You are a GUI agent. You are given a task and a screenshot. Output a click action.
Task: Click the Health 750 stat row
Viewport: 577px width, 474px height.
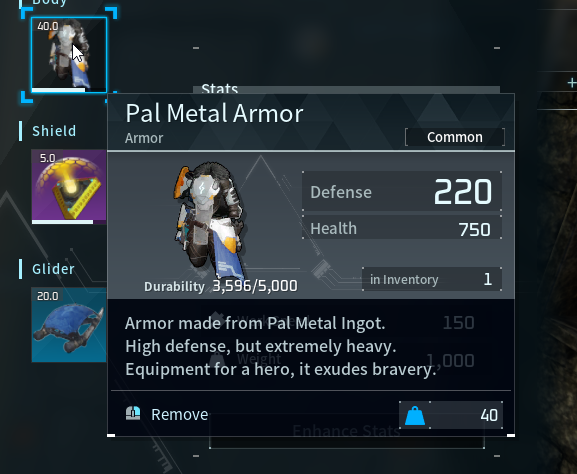coord(402,229)
